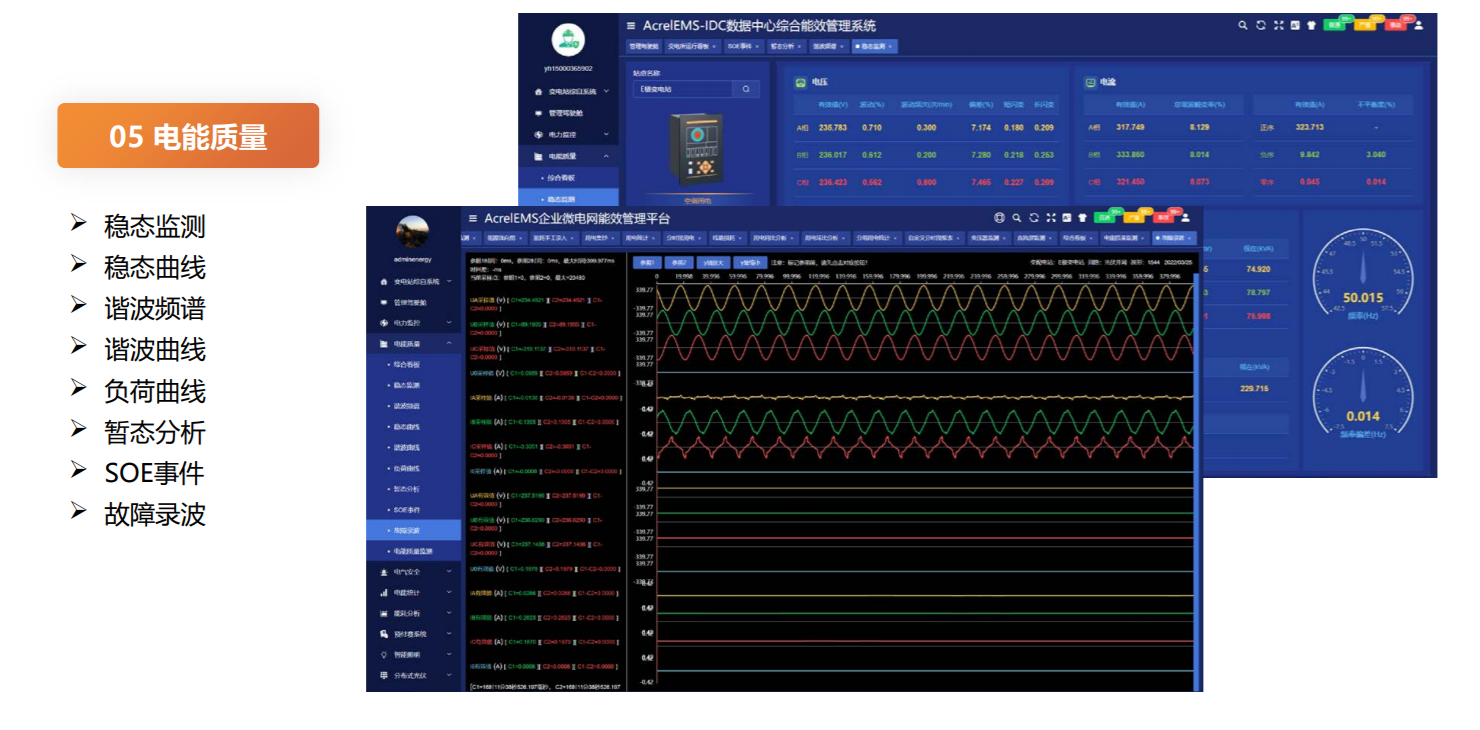Expand 电能统计 in front window sidebar
This screenshot has height=730, width=1480.
point(414,593)
